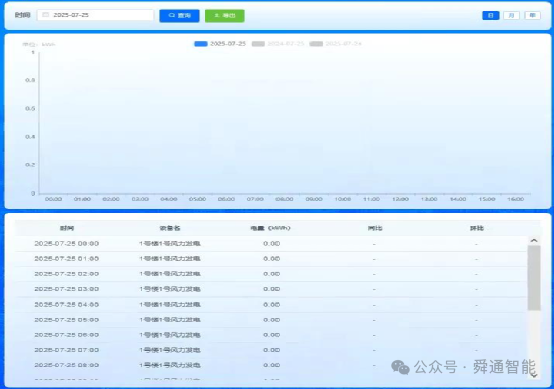Click the table scrollbar up arrow

click(x=534, y=240)
